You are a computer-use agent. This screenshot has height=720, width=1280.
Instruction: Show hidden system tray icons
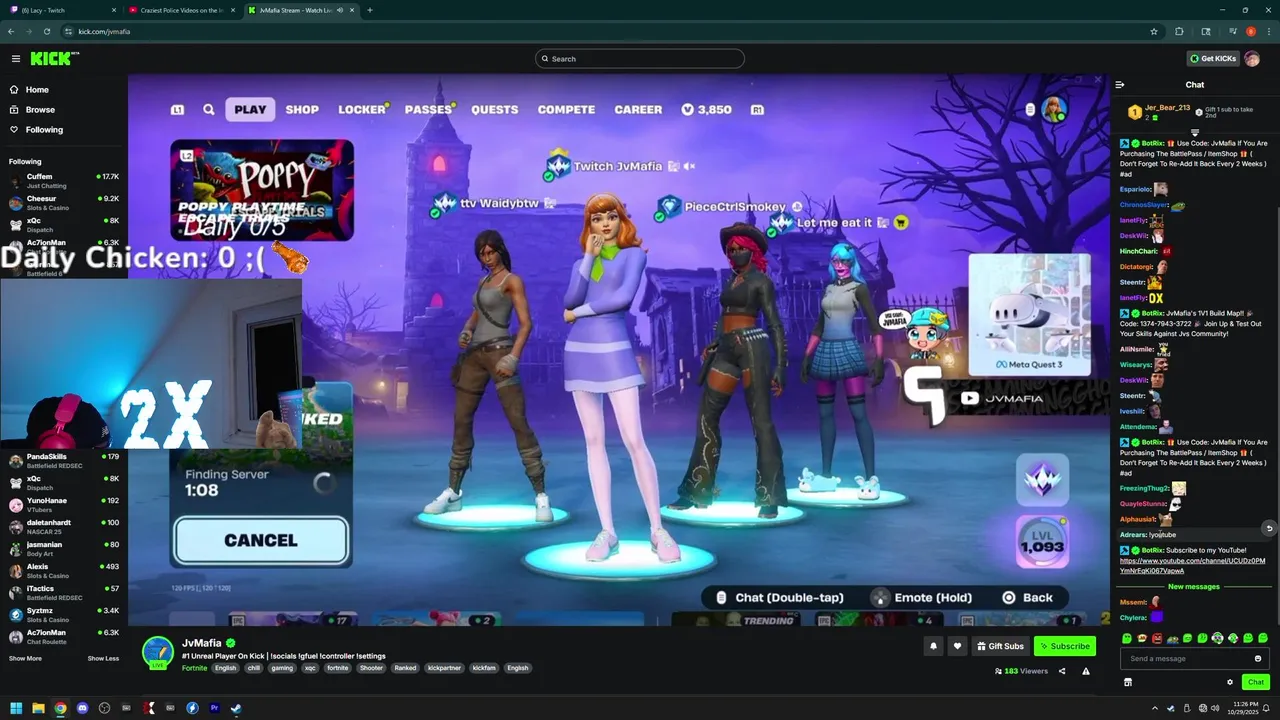coord(1155,708)
